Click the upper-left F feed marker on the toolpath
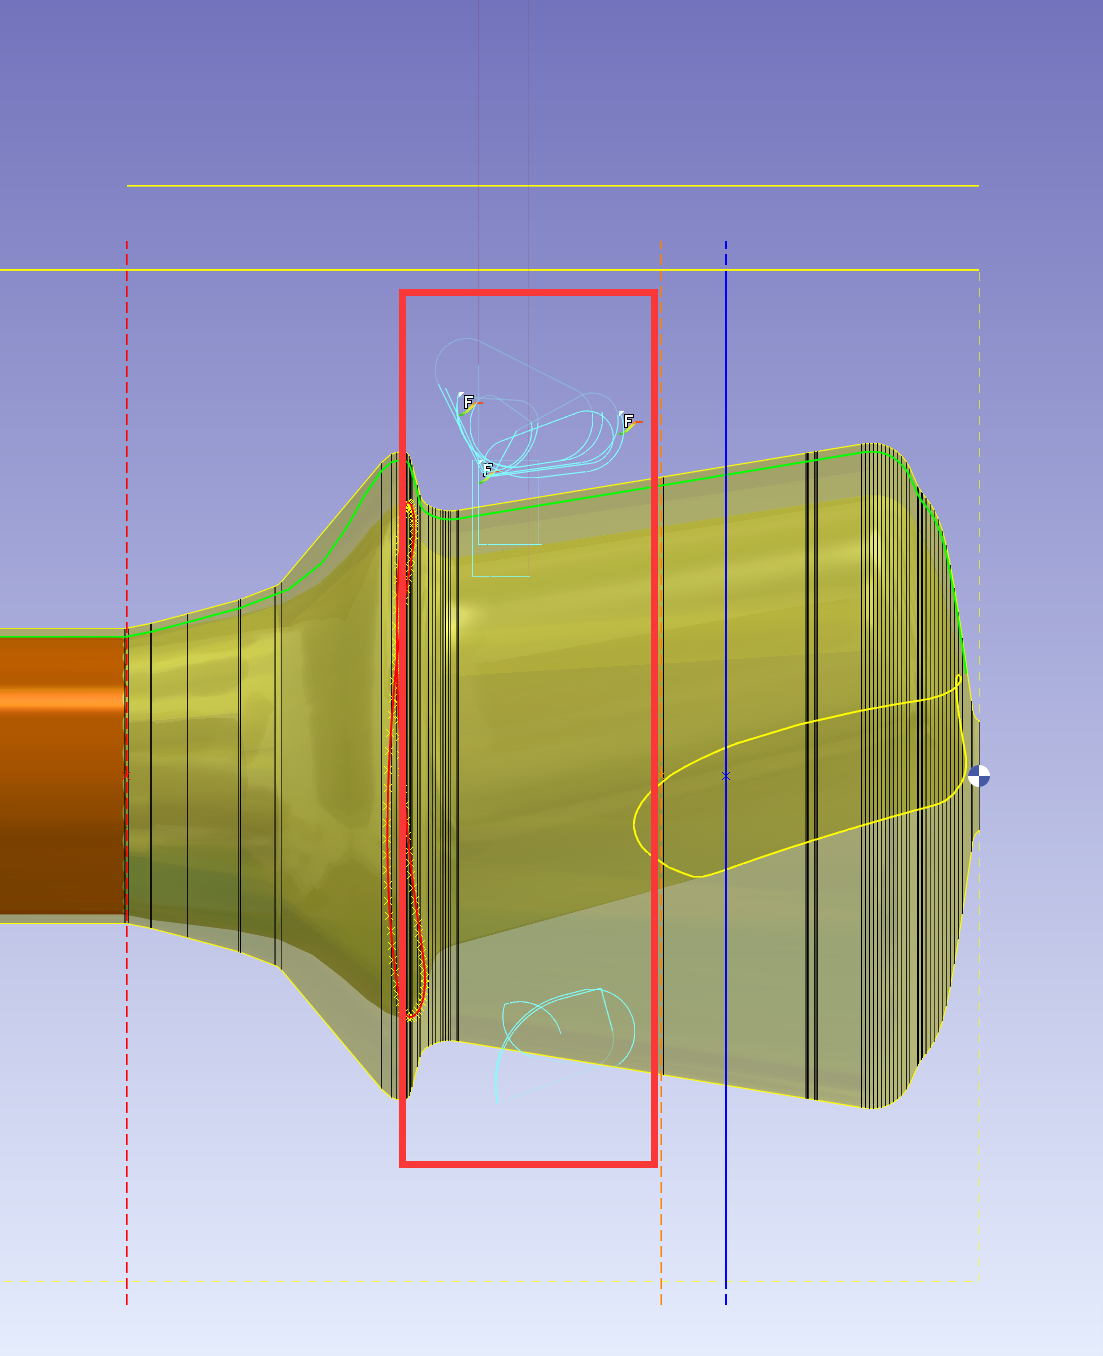 pos(467,402)
